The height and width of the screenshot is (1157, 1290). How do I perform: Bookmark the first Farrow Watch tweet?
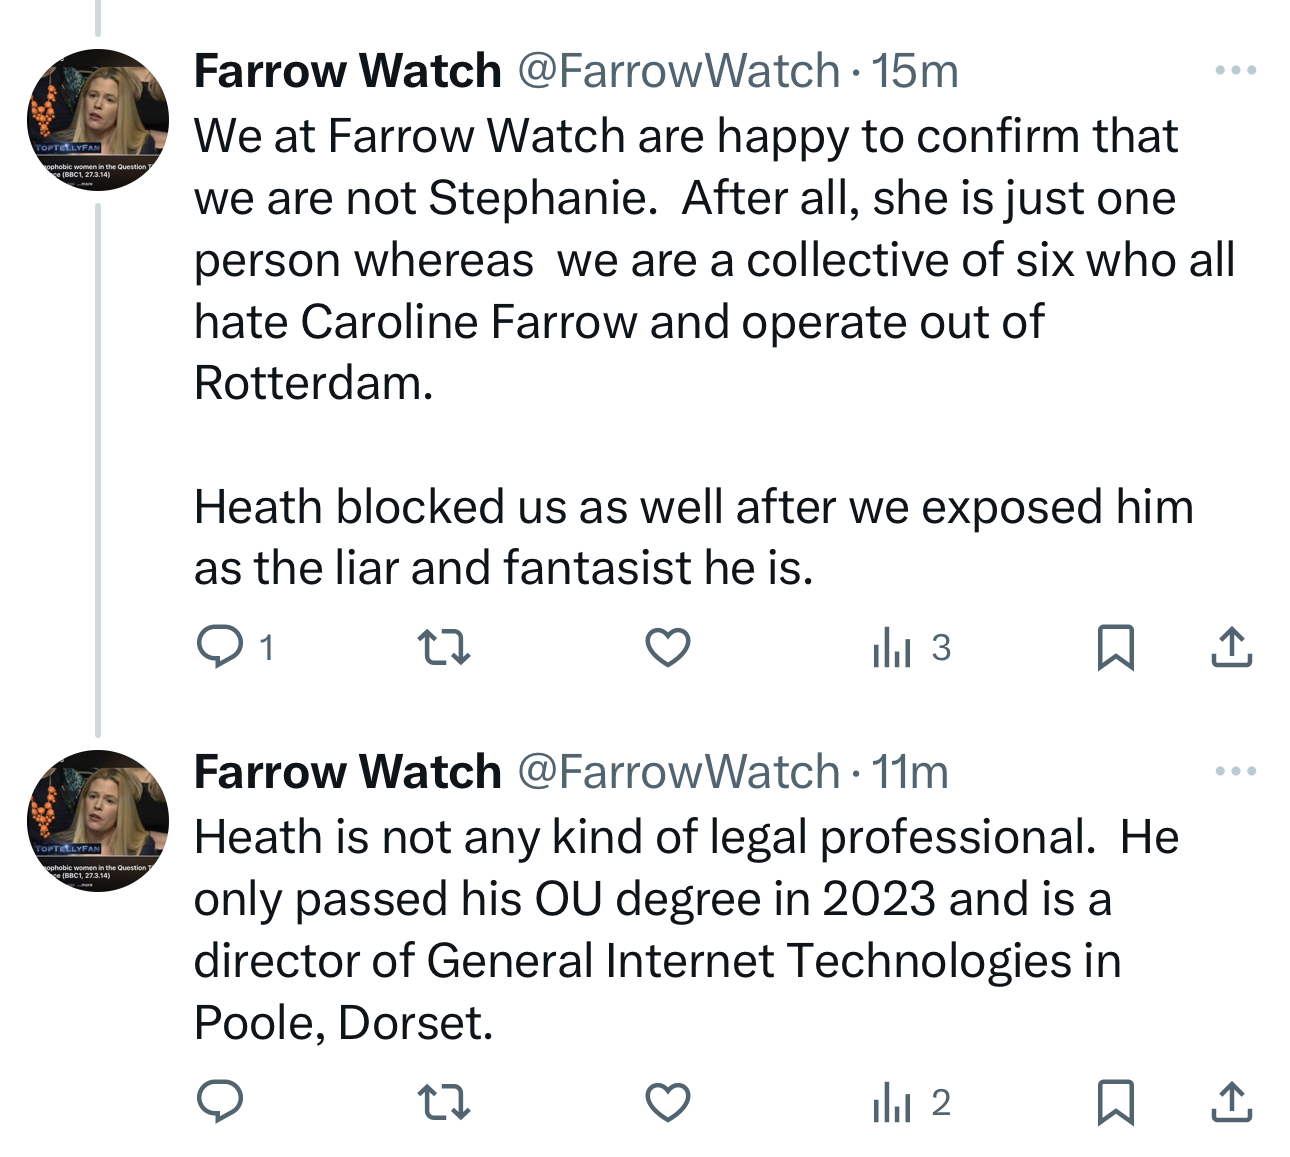pyautogui.click(x=1115, y=647)
